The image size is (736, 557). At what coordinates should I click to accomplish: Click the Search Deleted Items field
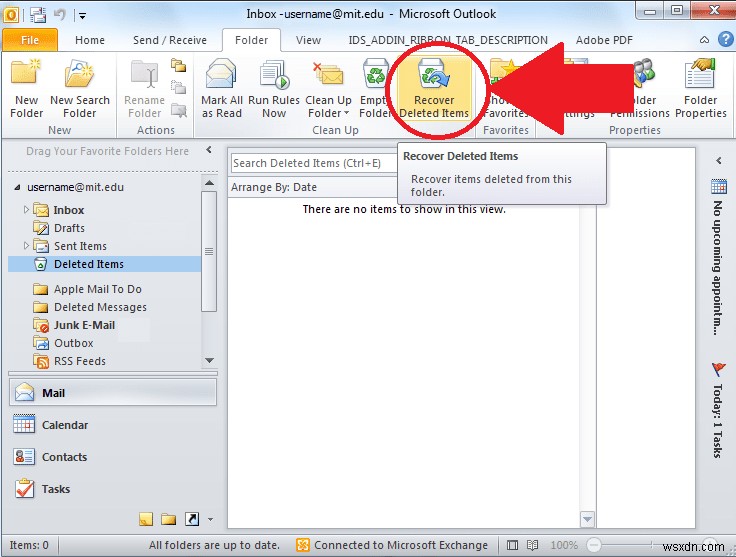314,163
